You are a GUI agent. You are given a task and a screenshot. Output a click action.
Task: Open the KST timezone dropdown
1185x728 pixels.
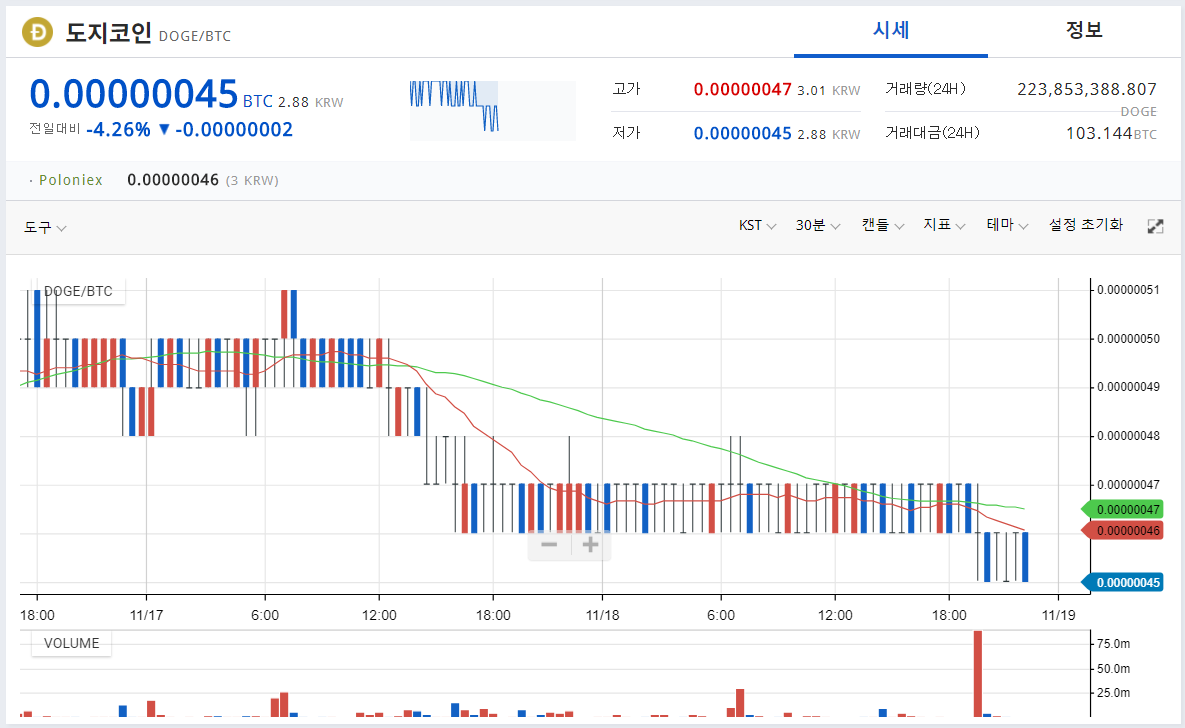pos(757,225)
